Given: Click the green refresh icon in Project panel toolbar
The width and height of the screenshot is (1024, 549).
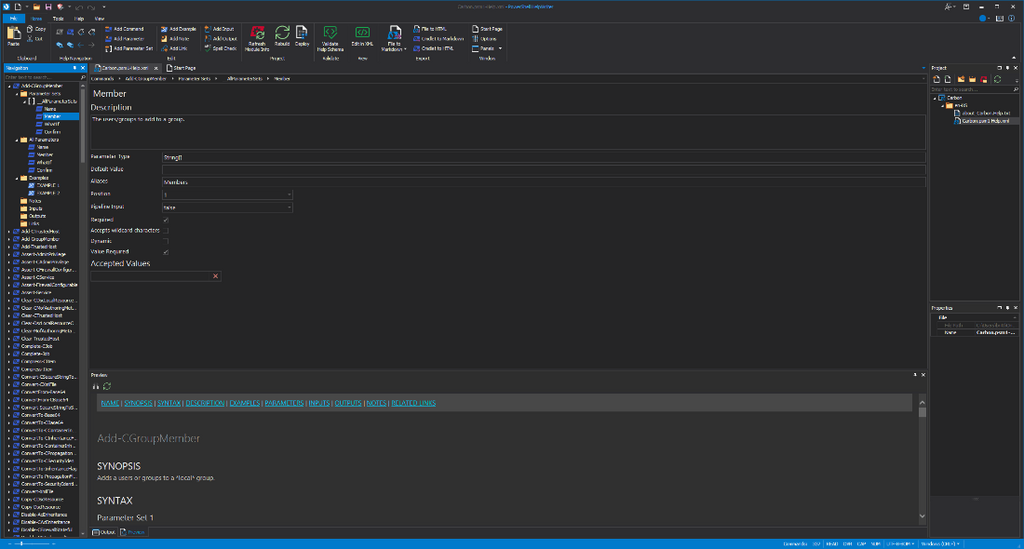Looking at the screenshot, I should click(x=997, y=80).
